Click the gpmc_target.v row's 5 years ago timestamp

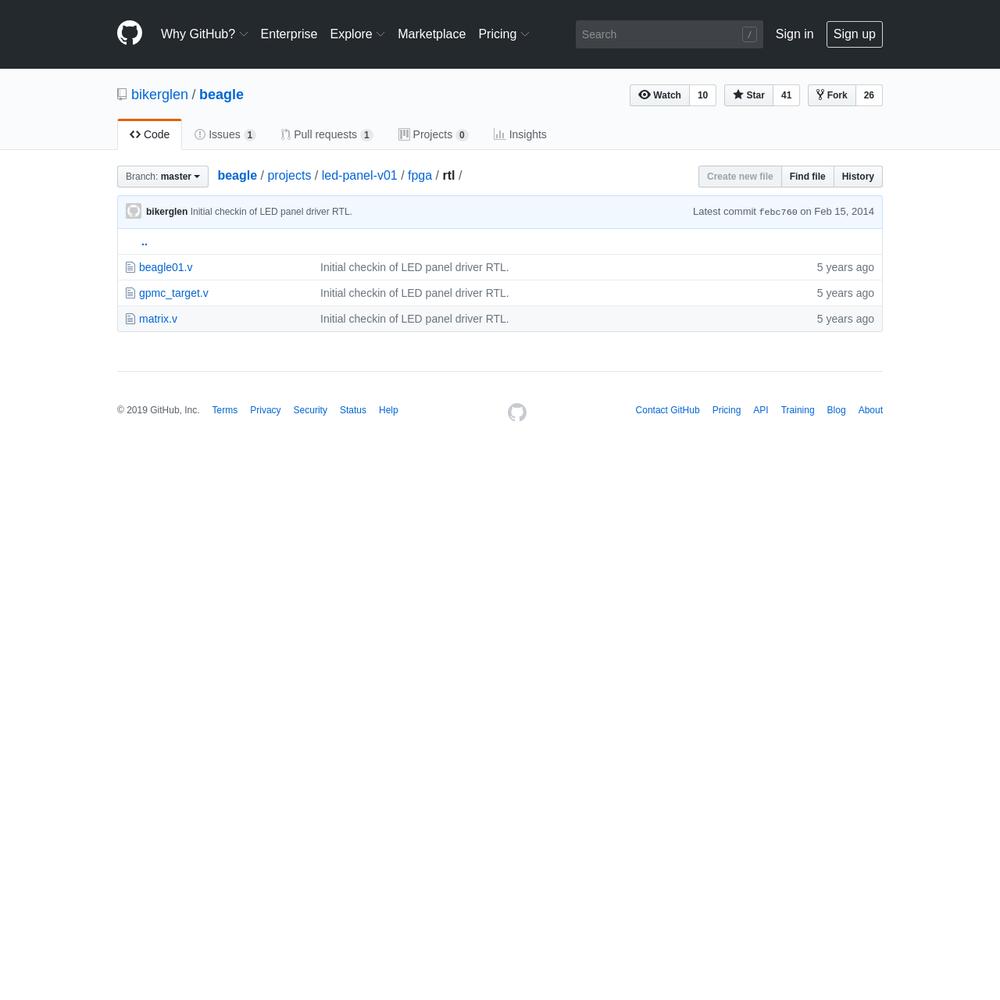(846, 293)
